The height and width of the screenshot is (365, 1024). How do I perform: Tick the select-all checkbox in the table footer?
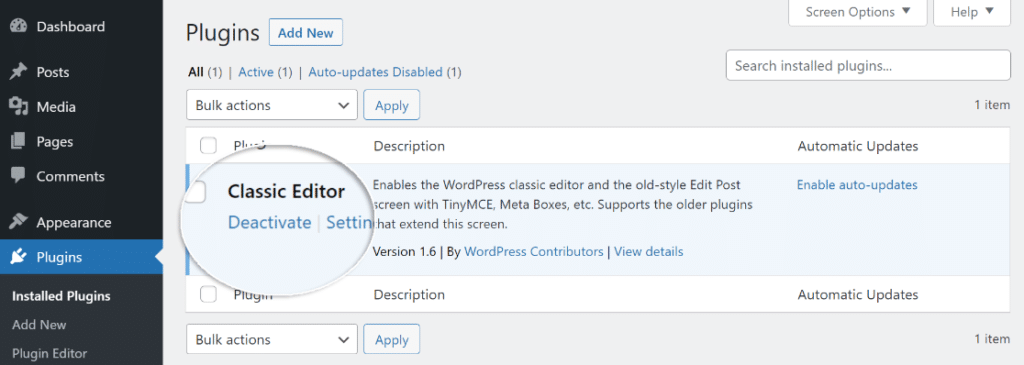(208, 294)
